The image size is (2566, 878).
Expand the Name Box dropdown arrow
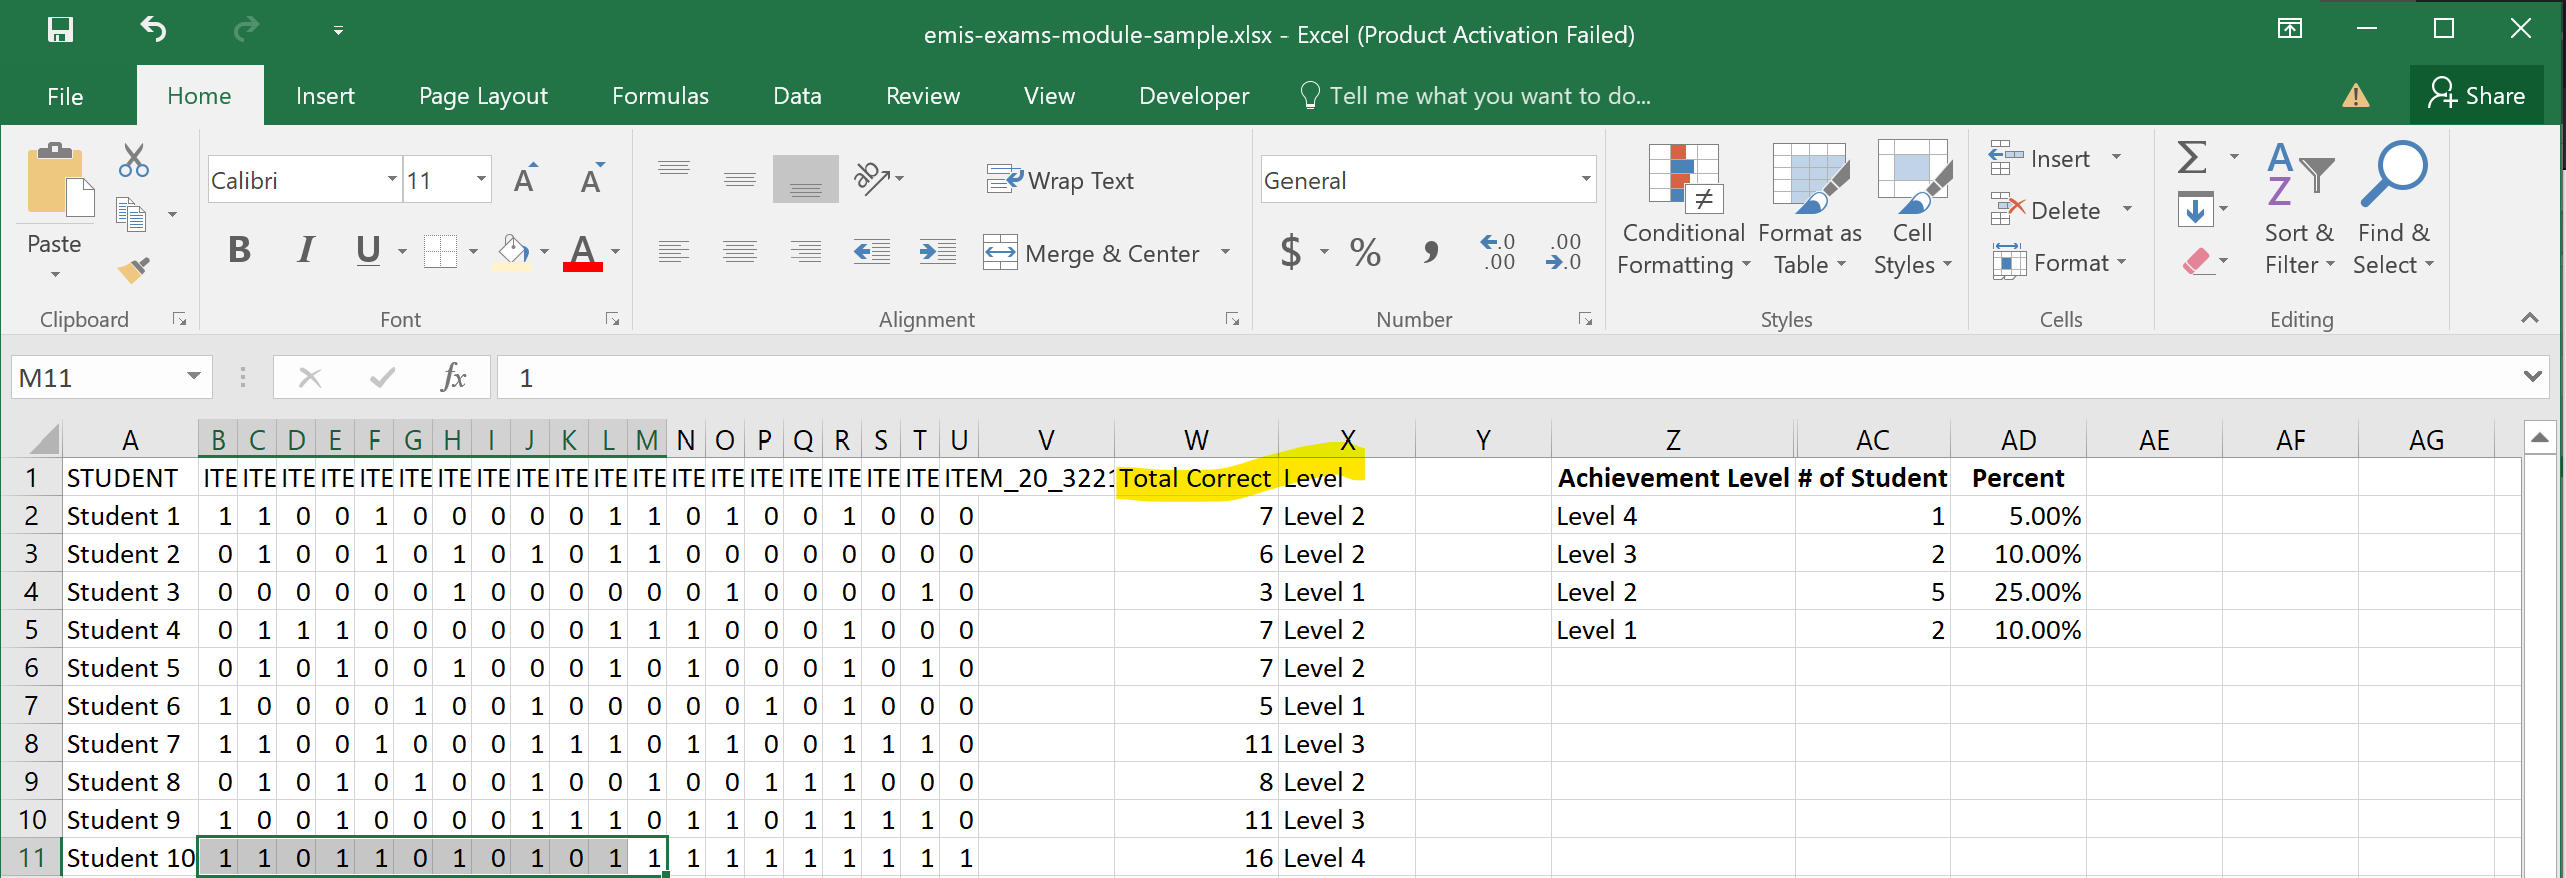pyautogui.click(x=194, y=377)
